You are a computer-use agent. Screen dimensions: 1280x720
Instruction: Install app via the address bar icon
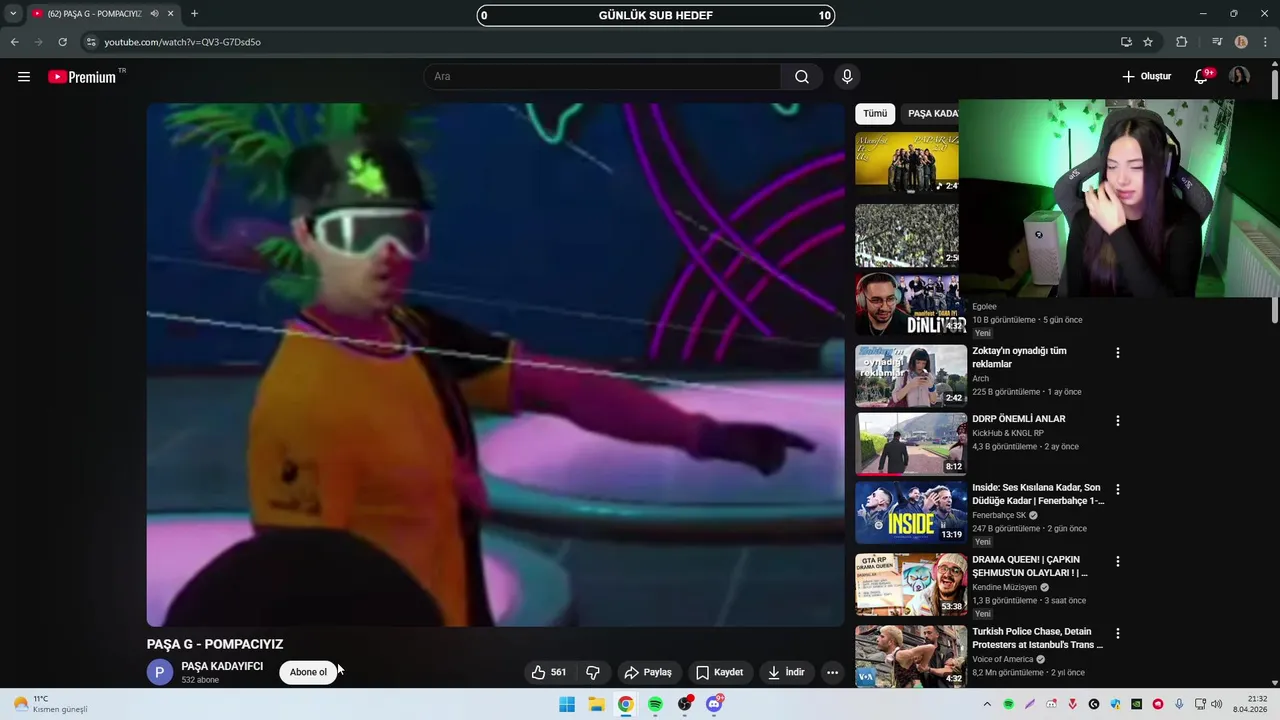1126,42
